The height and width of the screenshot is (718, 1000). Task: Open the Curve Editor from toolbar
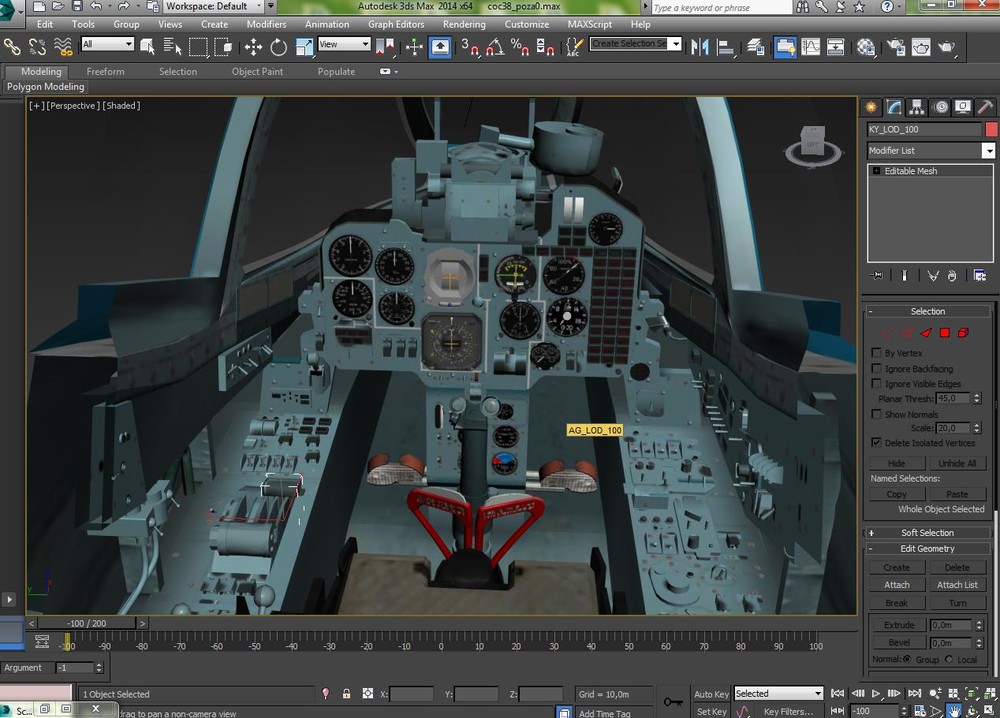(810, 47)
